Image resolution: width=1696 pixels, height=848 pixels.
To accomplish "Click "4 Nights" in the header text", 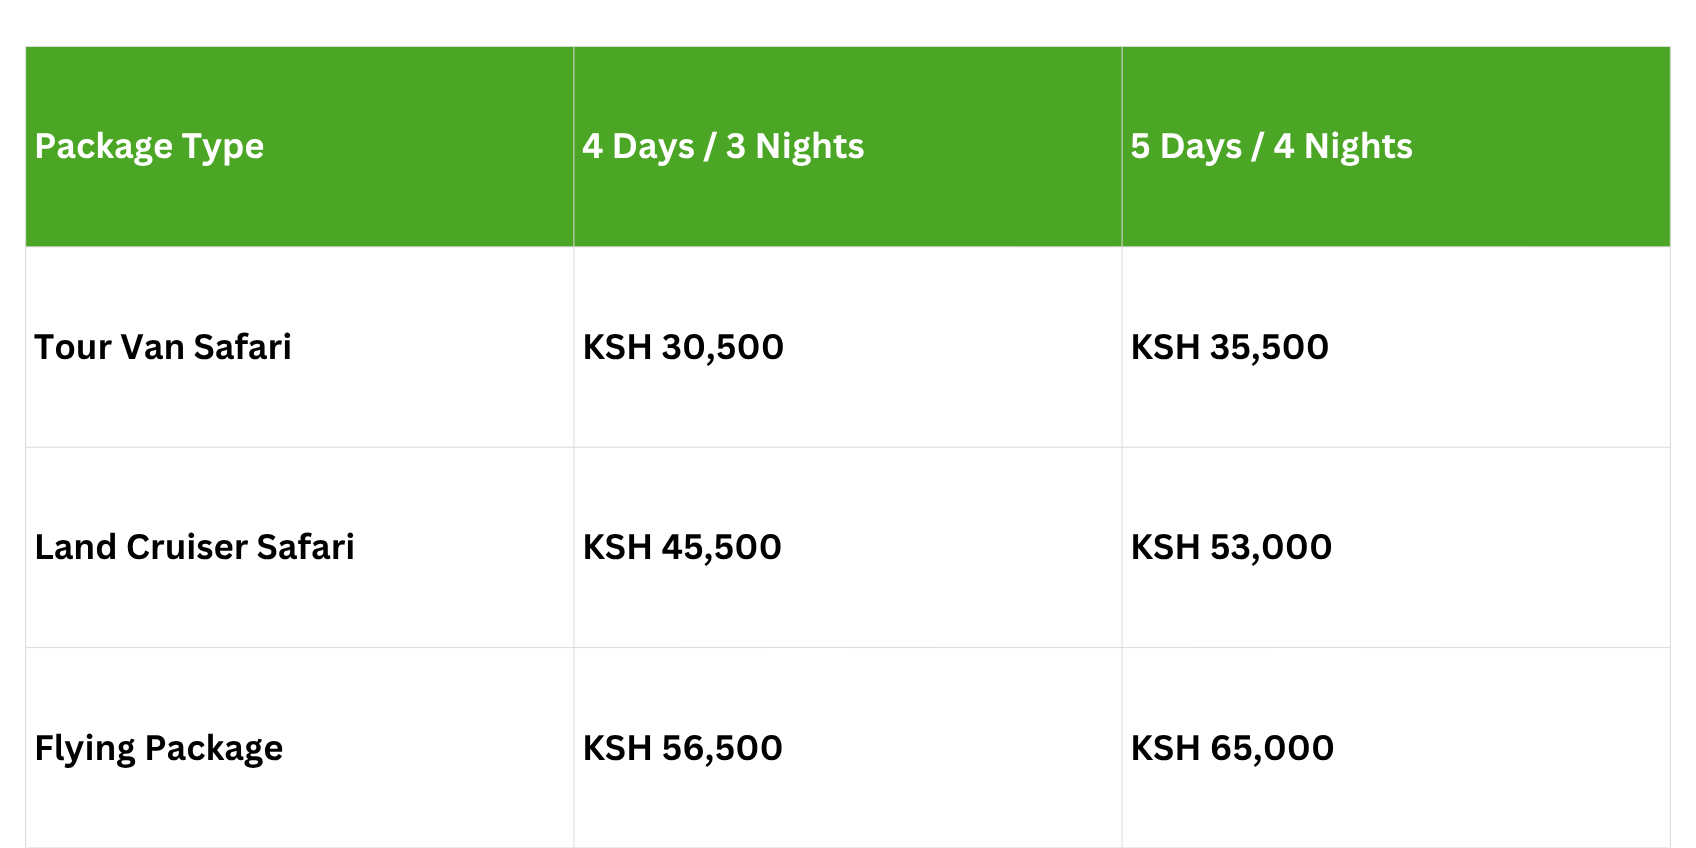I will coord(1343,146).
